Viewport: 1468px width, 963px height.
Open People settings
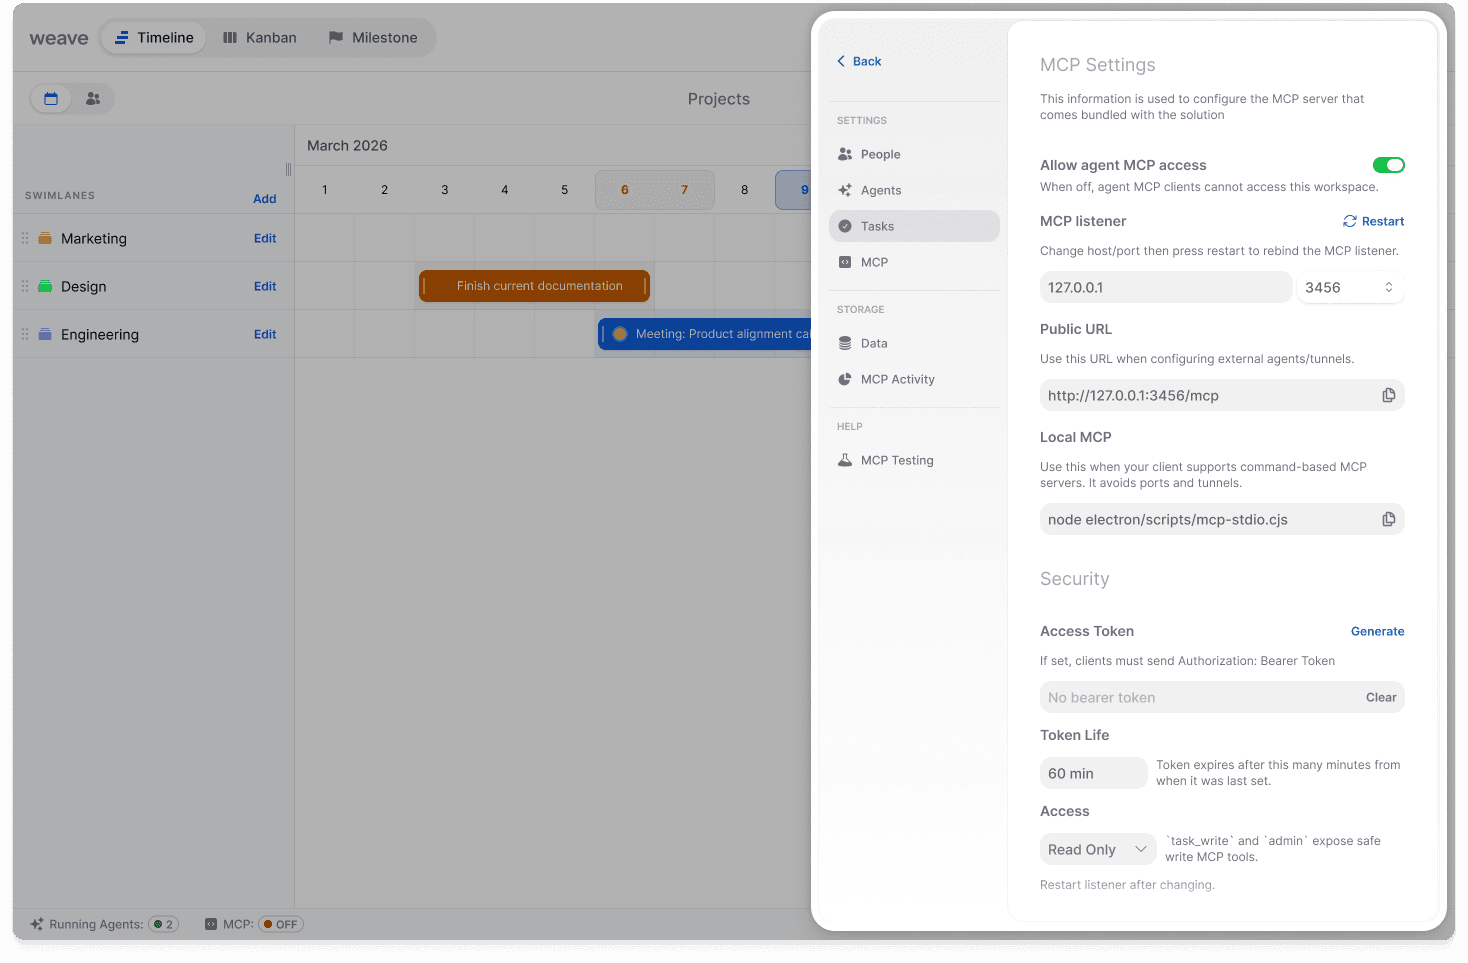point(914,154)
